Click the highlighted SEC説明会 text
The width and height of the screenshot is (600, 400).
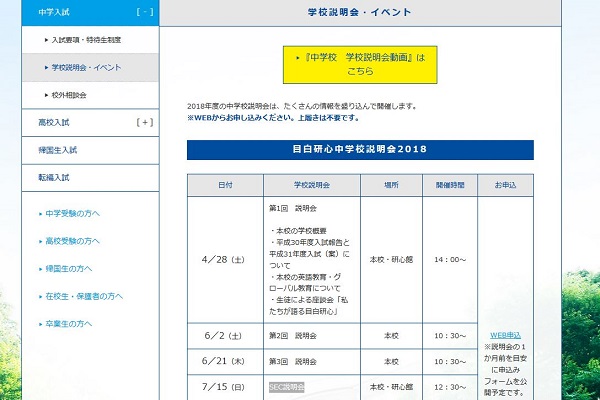click(286, 386)
